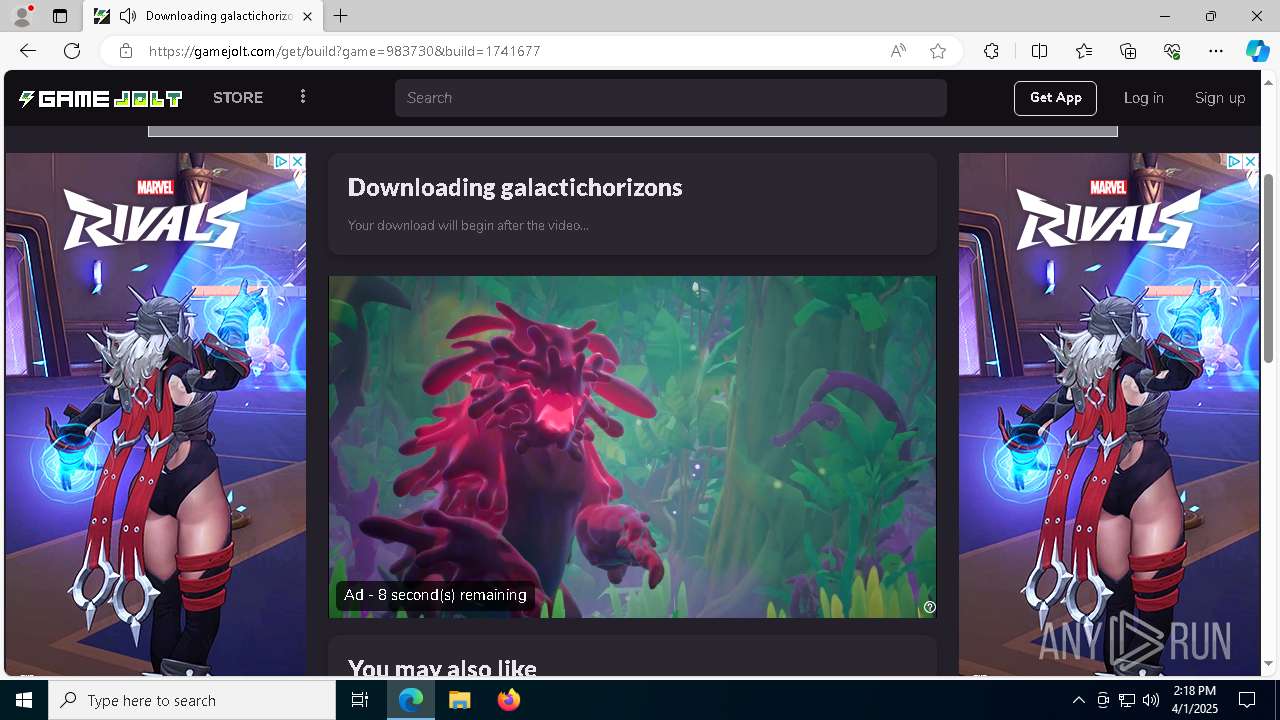Open the notification center icon
The height and width of the screenshot is (720, 1280).
(x=1247, y=700)
